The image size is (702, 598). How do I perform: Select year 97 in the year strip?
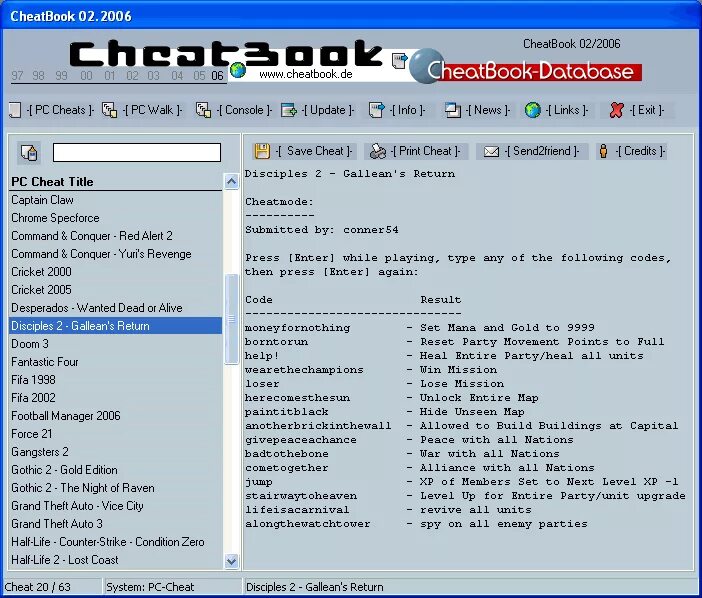pyautogui.click(x=17, y=75)
